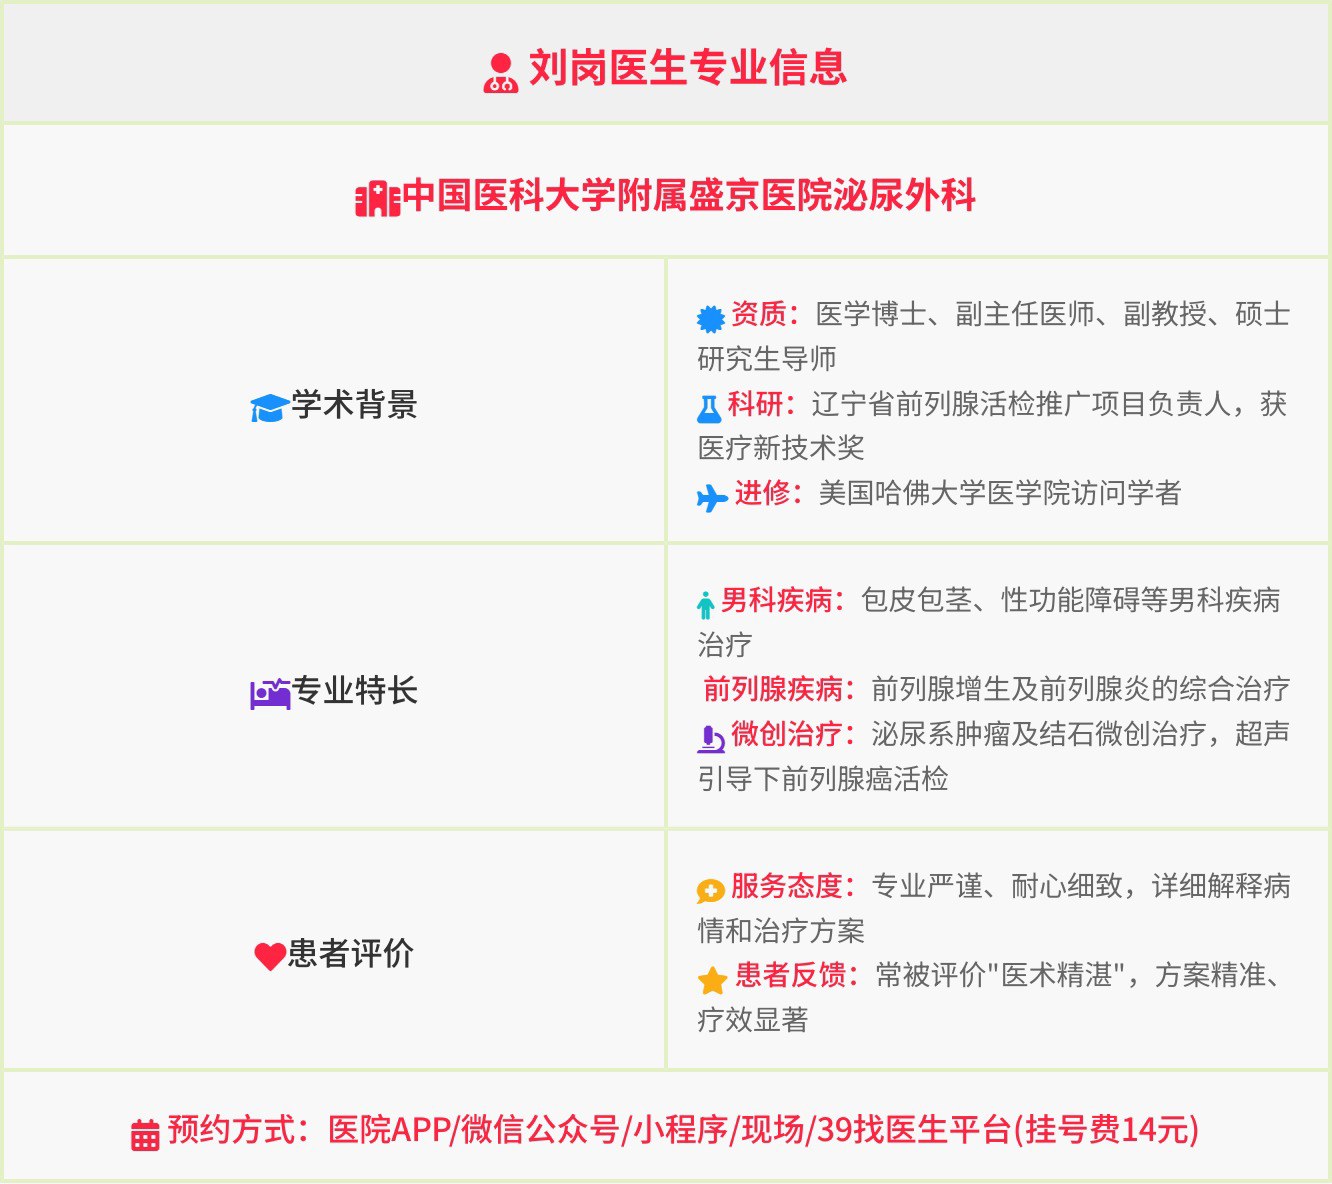Click the male figure icon beside 男科疾病

coord(706,604)
